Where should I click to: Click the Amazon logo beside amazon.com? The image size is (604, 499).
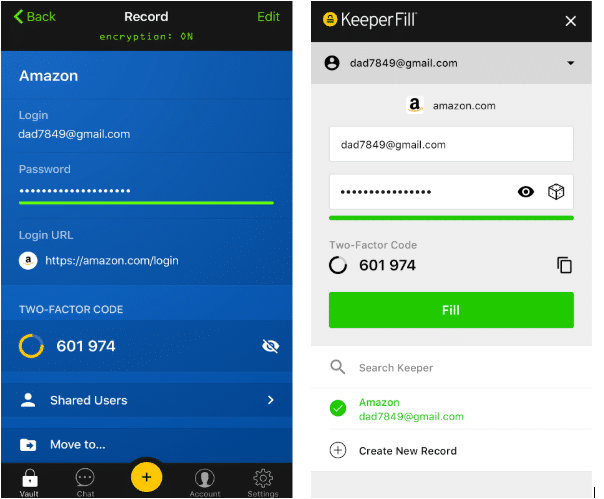point(415,105)
